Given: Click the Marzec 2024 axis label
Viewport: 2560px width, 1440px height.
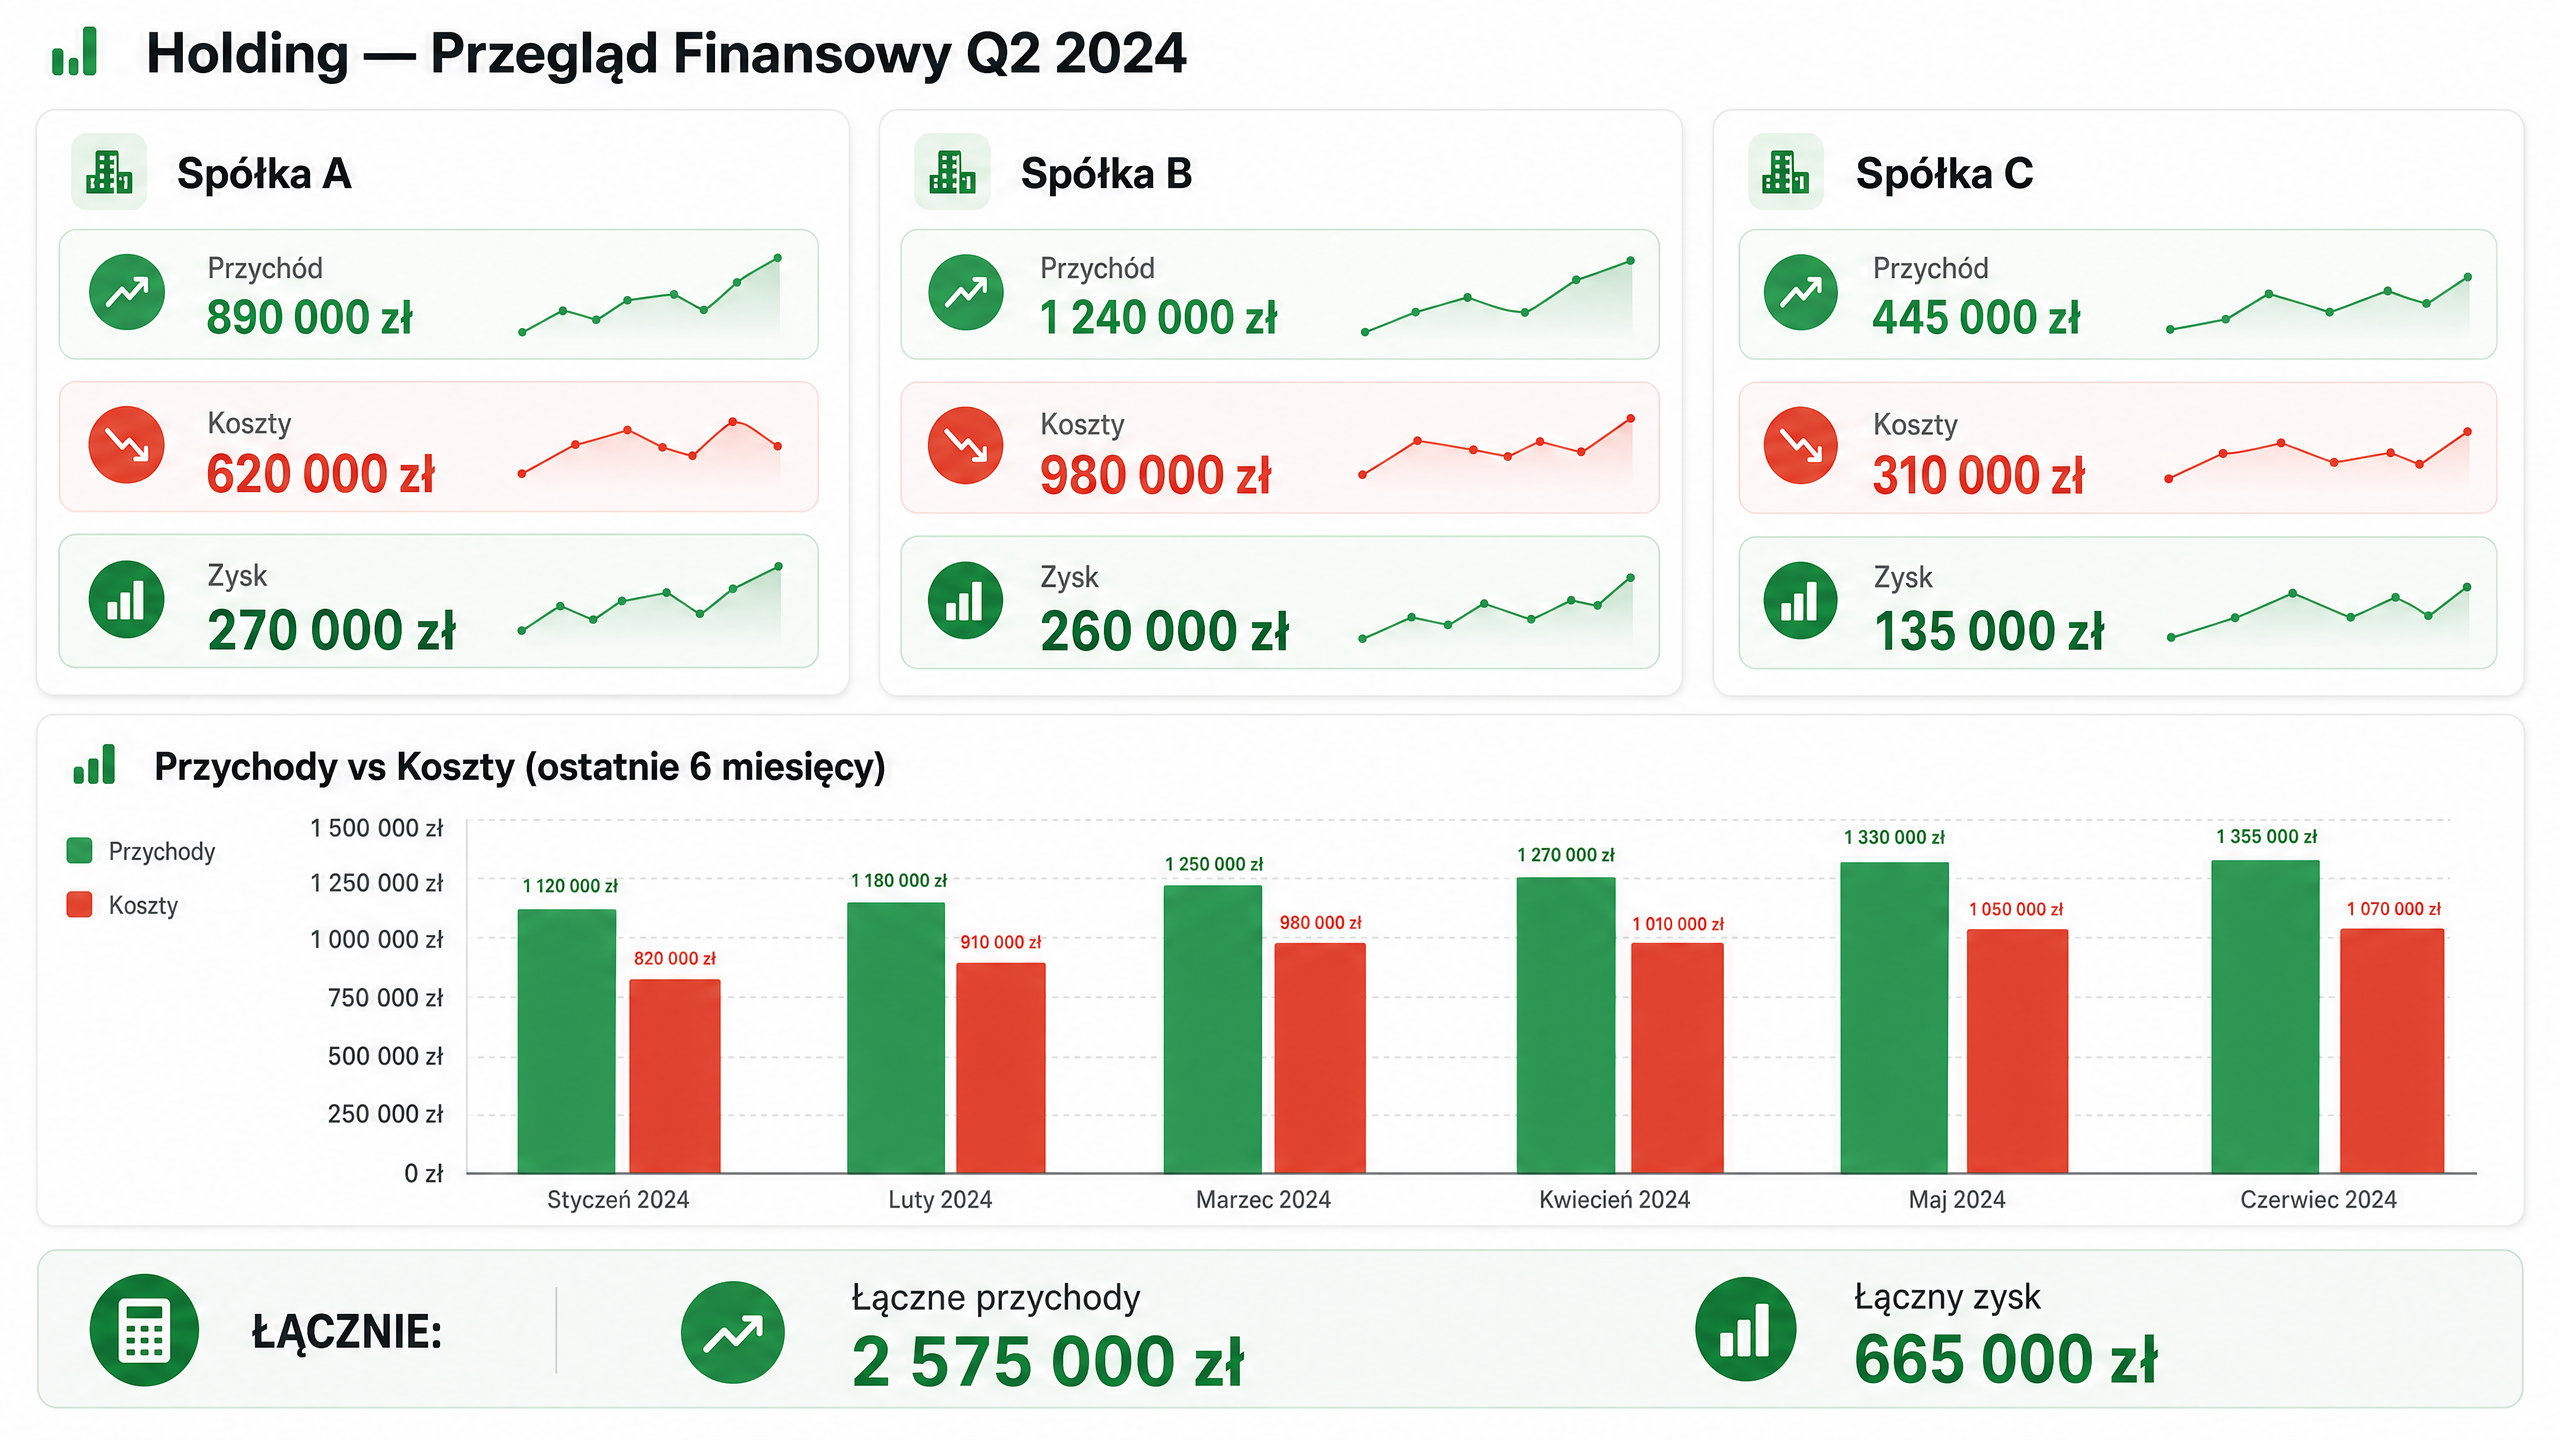Looking at the screenshot, I should click(1263, 1199).
